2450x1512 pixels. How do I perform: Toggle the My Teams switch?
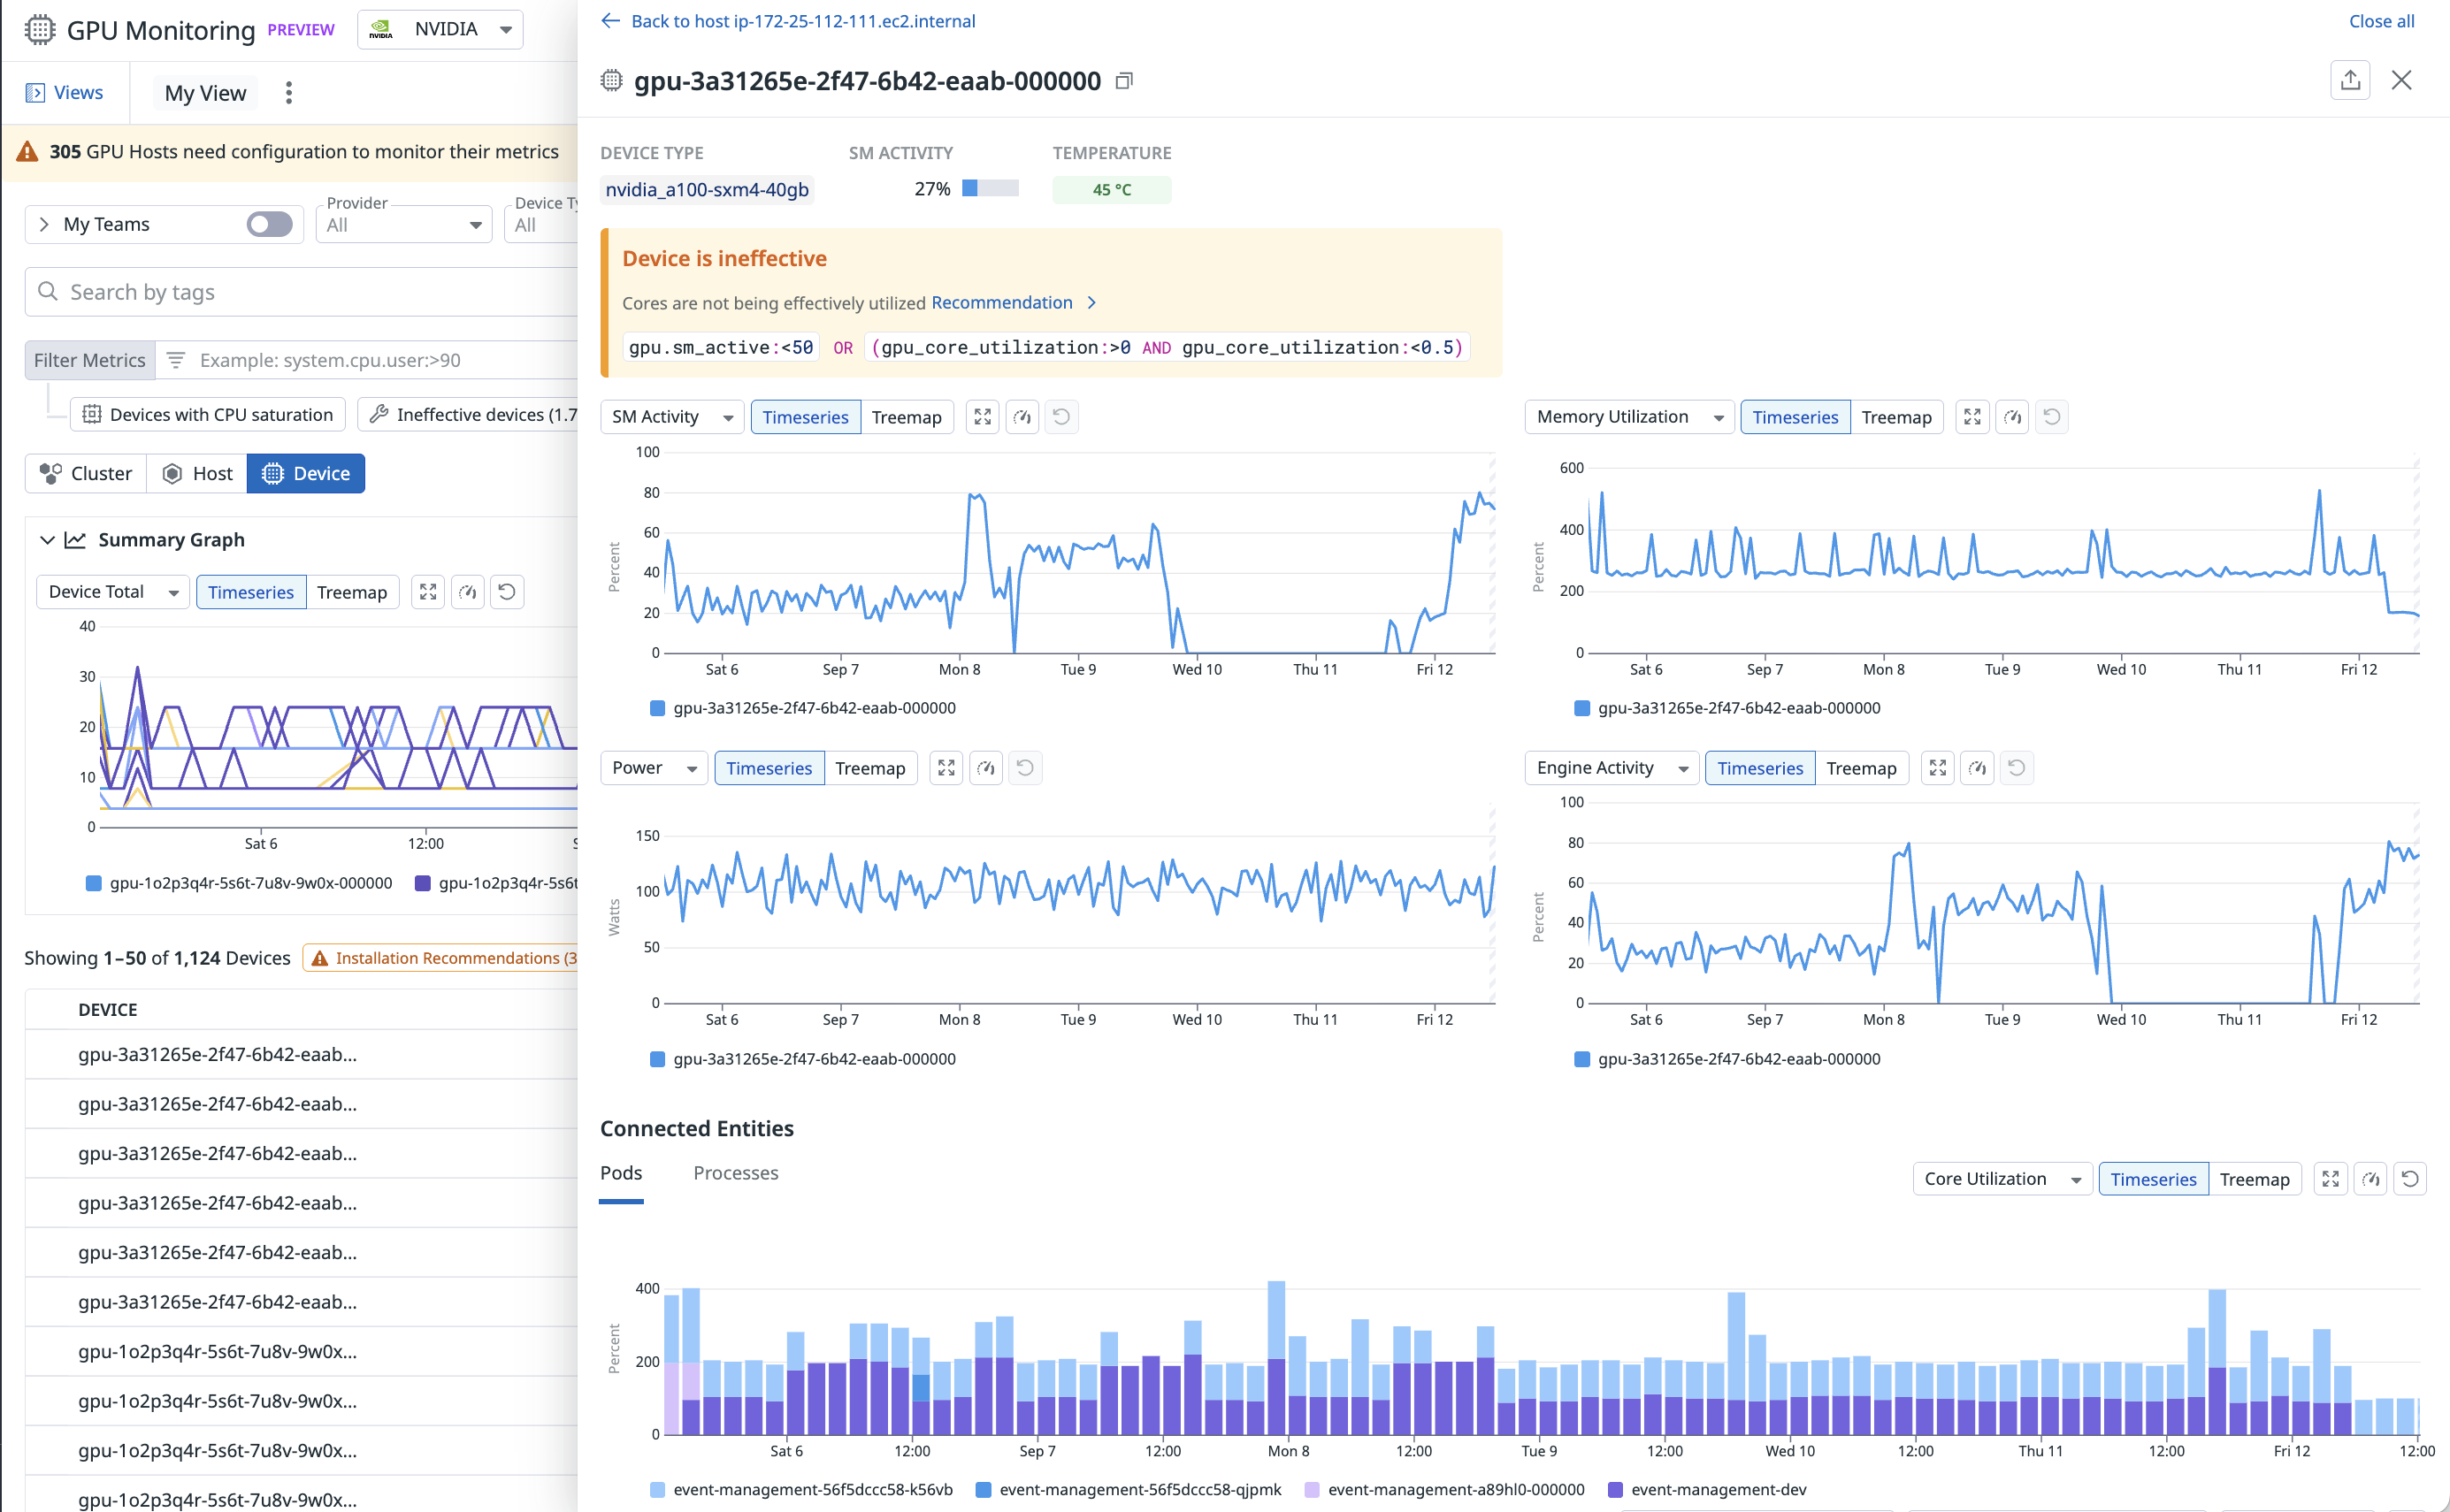(x=269, y=224)
